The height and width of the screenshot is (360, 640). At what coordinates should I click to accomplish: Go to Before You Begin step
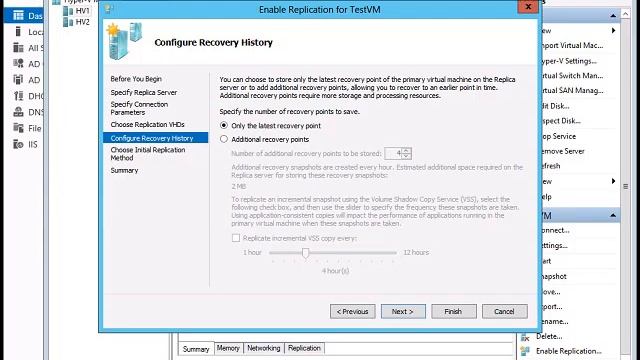coord(136,79)
